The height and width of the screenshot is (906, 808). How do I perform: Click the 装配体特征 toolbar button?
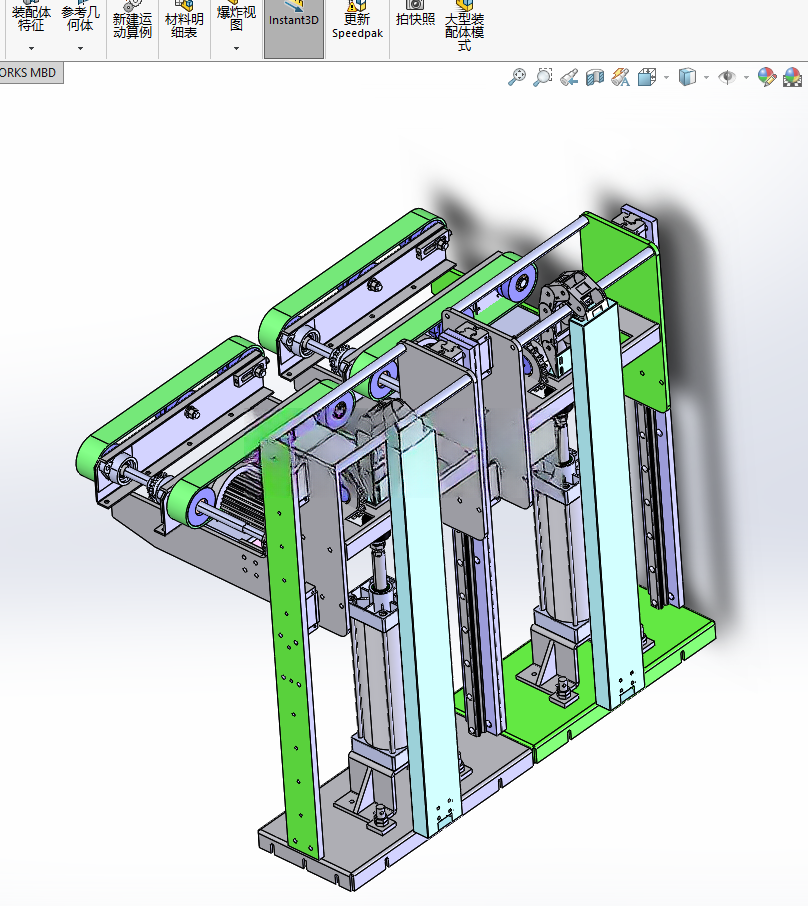31,20
